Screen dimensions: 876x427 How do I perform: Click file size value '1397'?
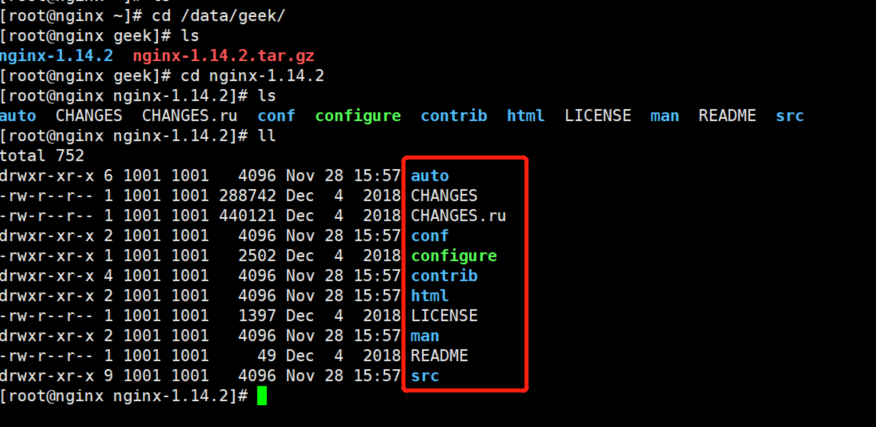[x=256, y=316]
